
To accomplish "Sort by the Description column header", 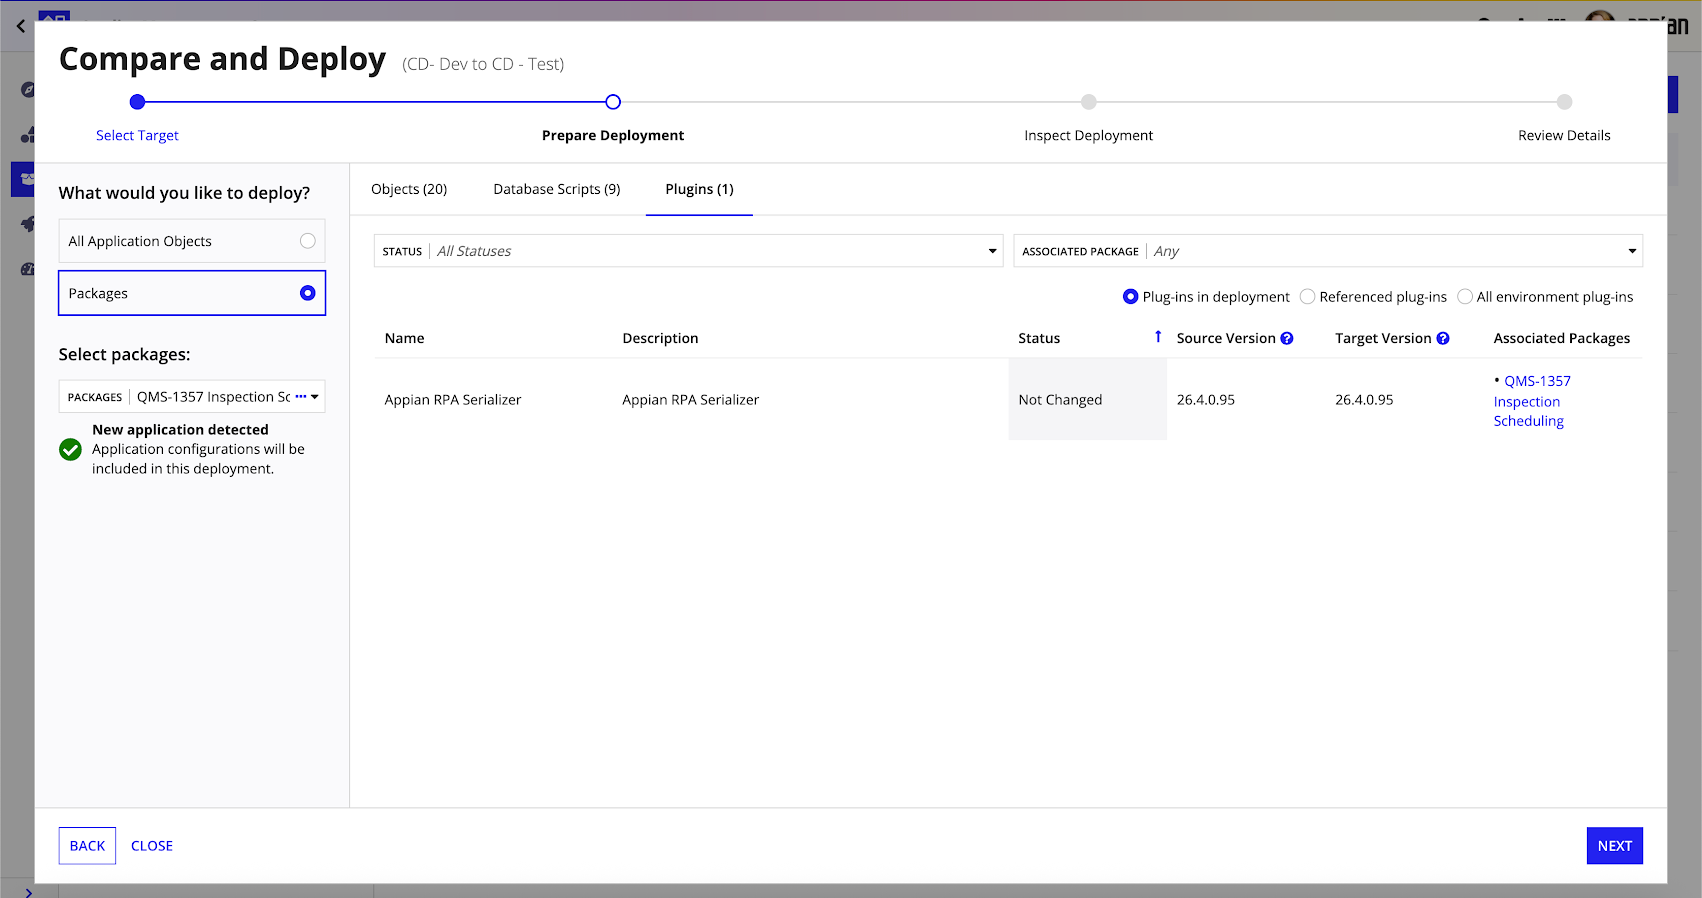I will click(x=660, y=339).
